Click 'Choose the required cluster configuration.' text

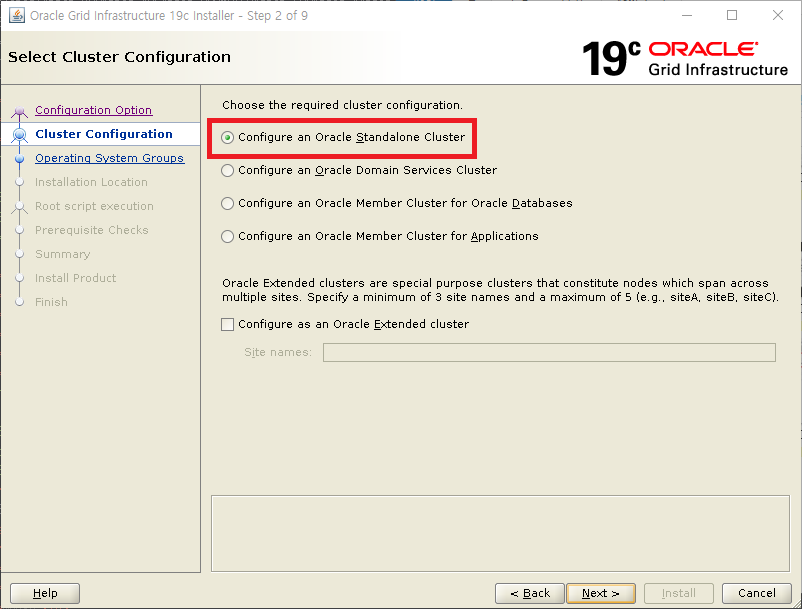[342, 105]
